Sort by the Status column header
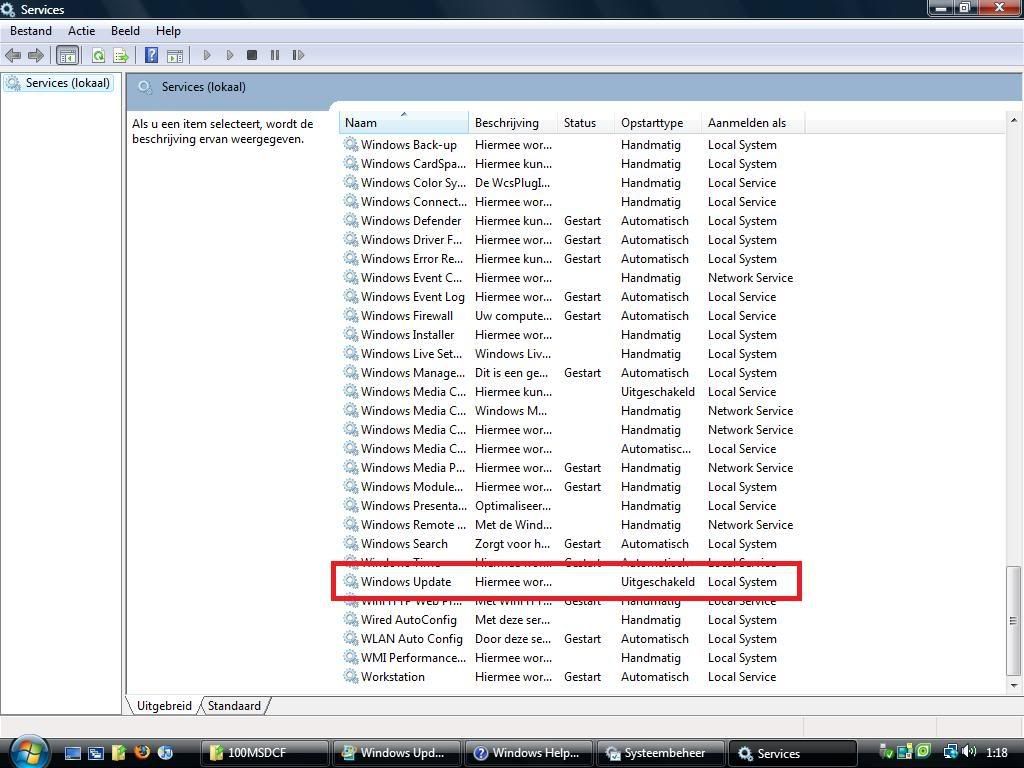Image resolution: width=1024 pixels, height=768 pixels. coord(586,122)
